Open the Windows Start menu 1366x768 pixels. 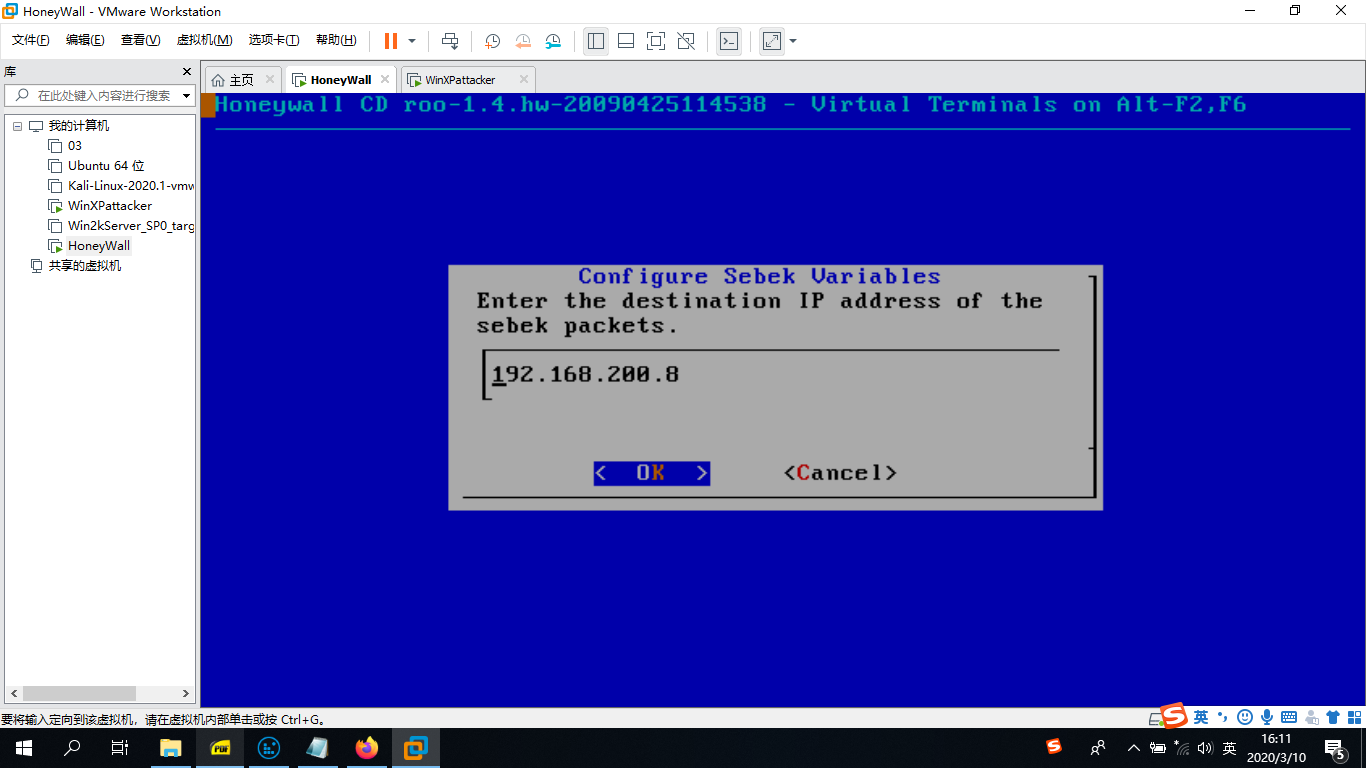tap(24, 748)
